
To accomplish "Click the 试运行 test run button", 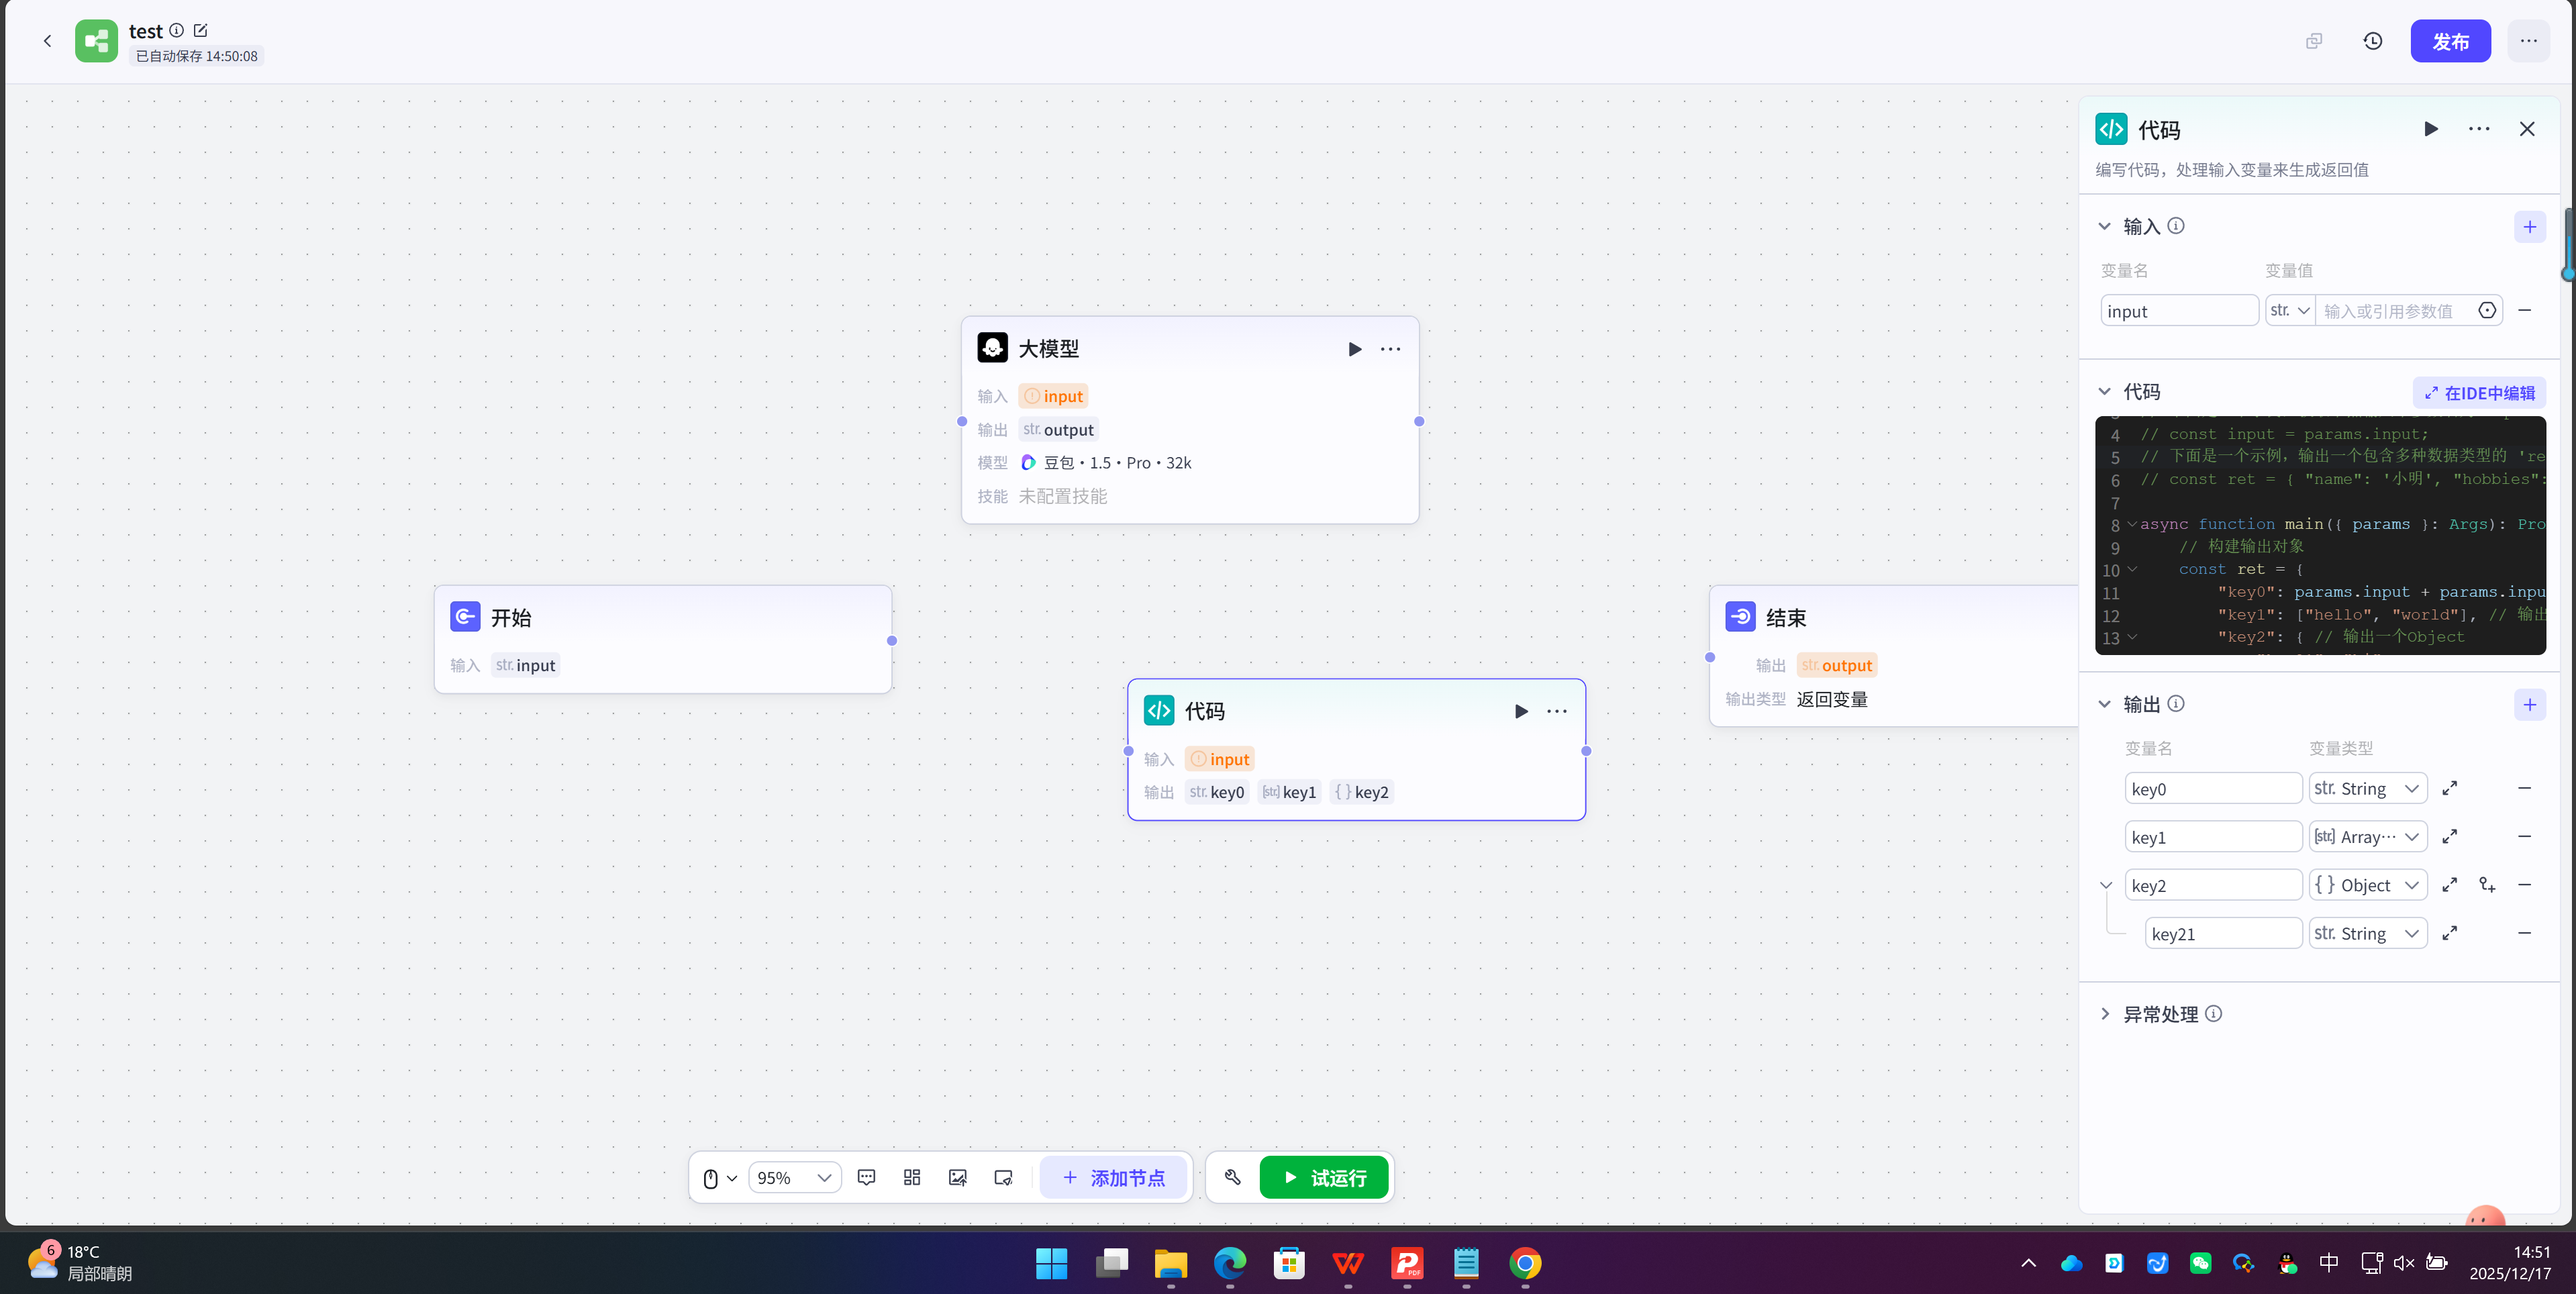I will [x=1323, y=1178].
